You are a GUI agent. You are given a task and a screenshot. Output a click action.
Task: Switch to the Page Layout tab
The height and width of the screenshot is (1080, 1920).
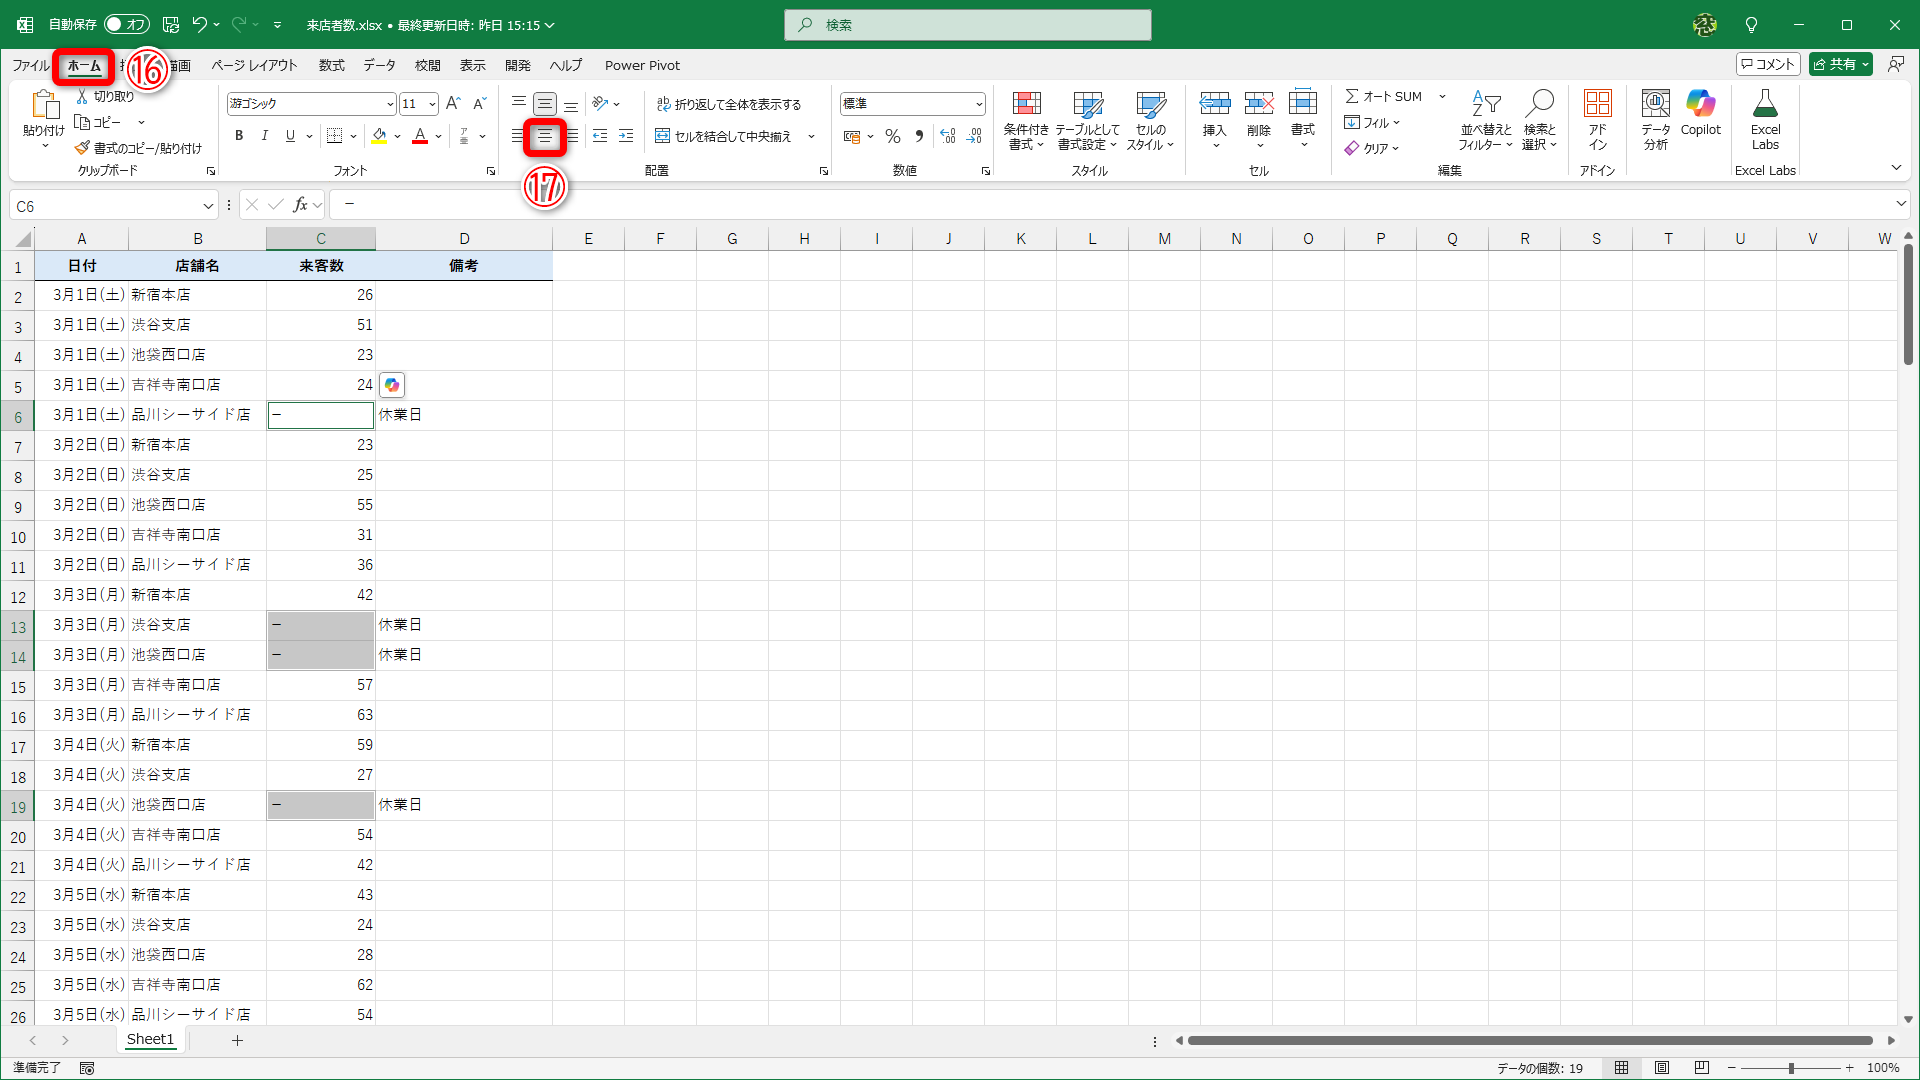pos(254,65)
